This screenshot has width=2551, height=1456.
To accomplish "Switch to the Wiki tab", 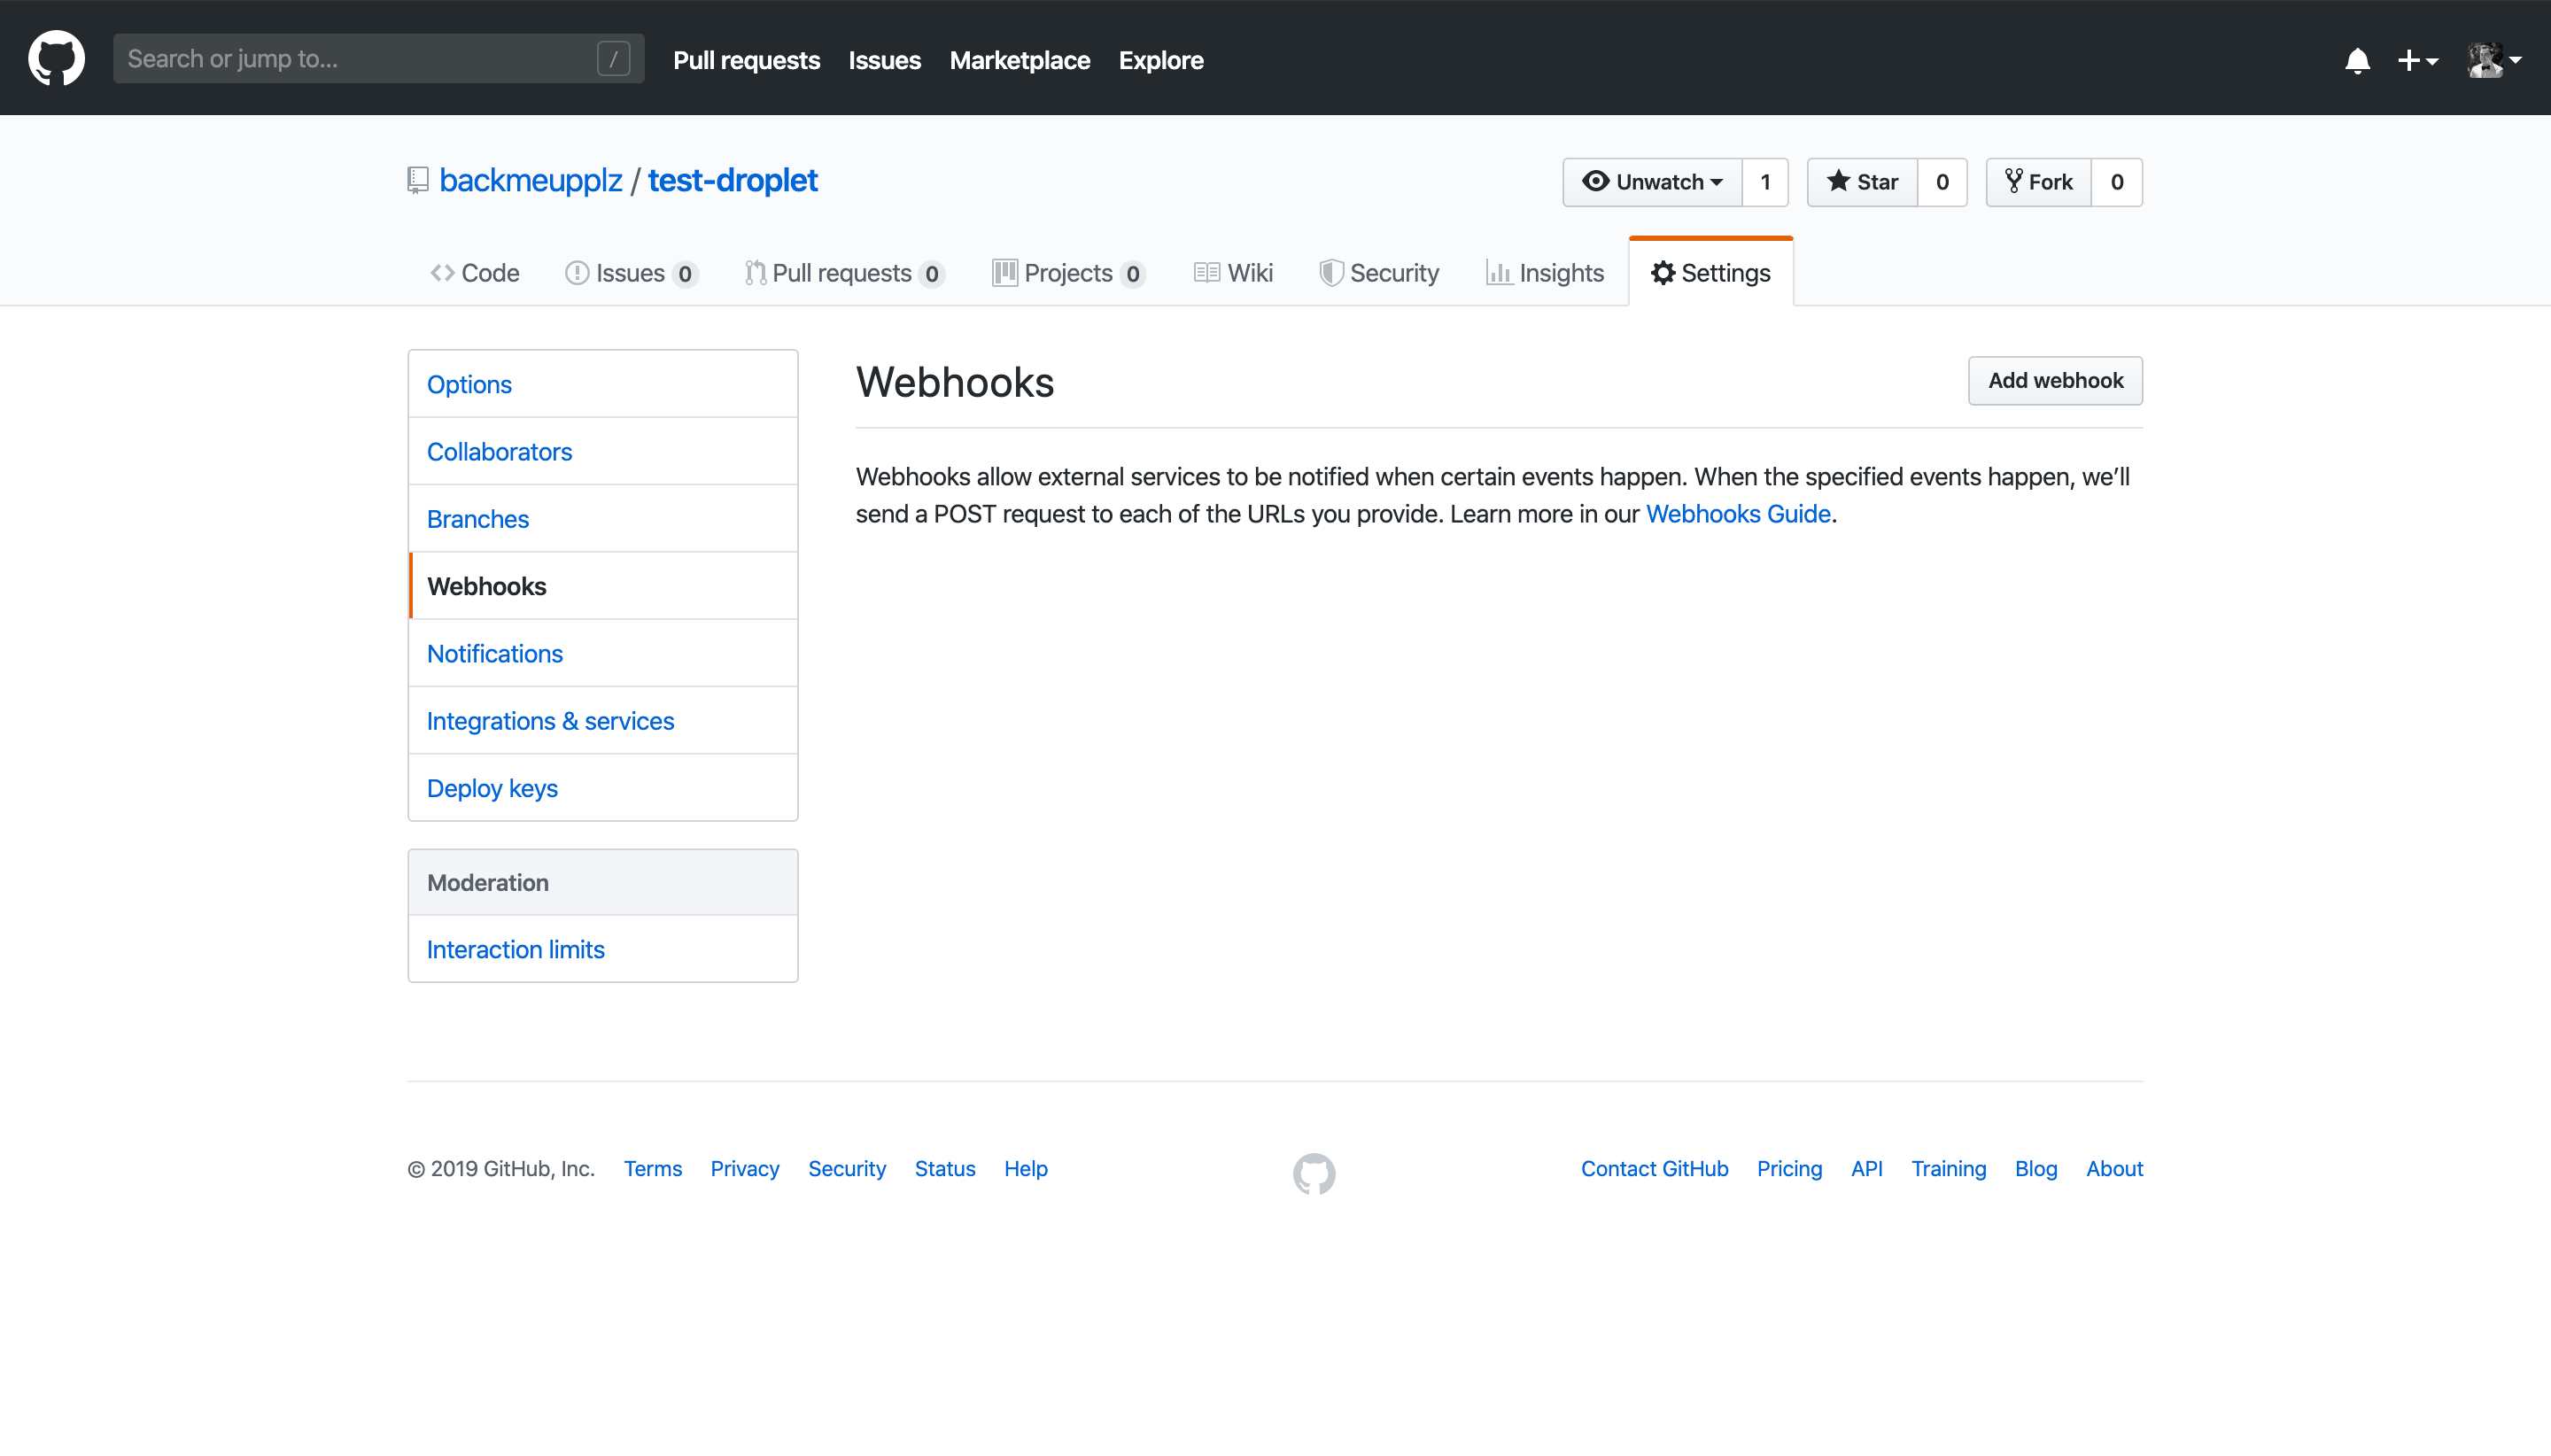I will coord(1233,273).
